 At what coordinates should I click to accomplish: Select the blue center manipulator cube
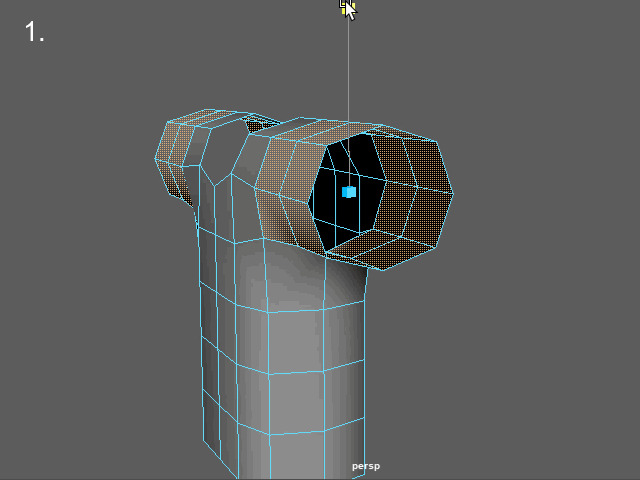coord(349,191)
